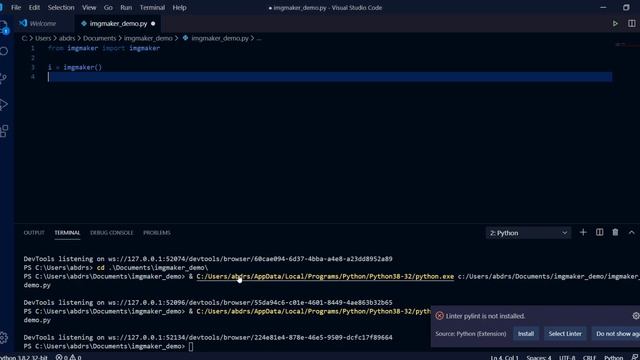Install pylint via Install button
The image size is (640, 360).
526,333
